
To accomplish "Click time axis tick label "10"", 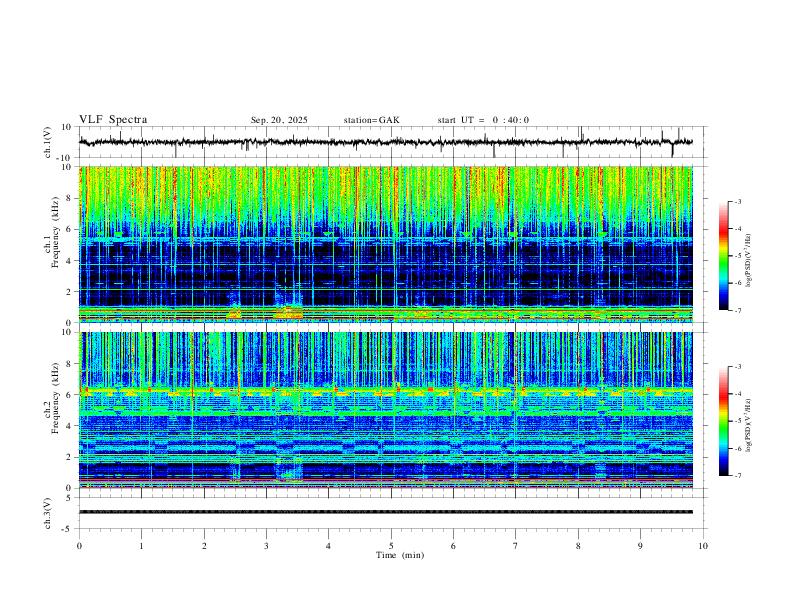I will 703,546.
